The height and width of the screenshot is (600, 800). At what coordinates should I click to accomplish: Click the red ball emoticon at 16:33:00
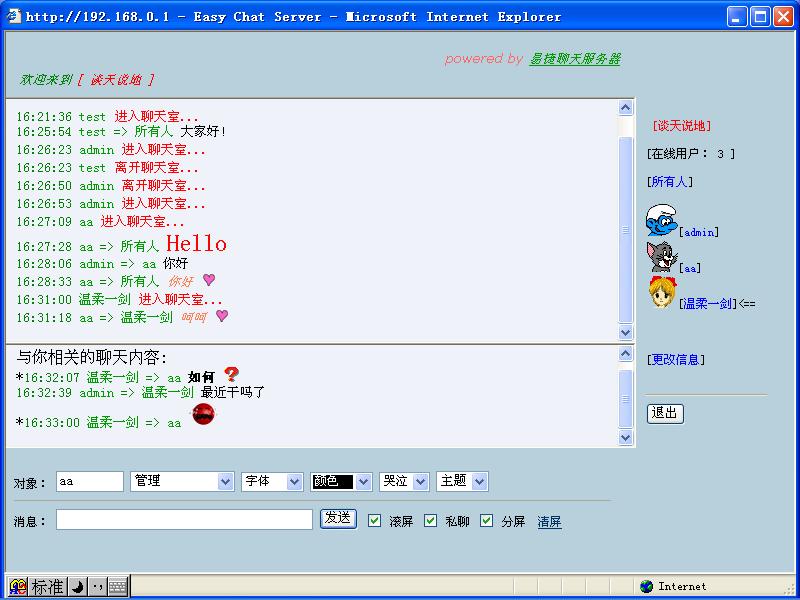pos(204,414)
